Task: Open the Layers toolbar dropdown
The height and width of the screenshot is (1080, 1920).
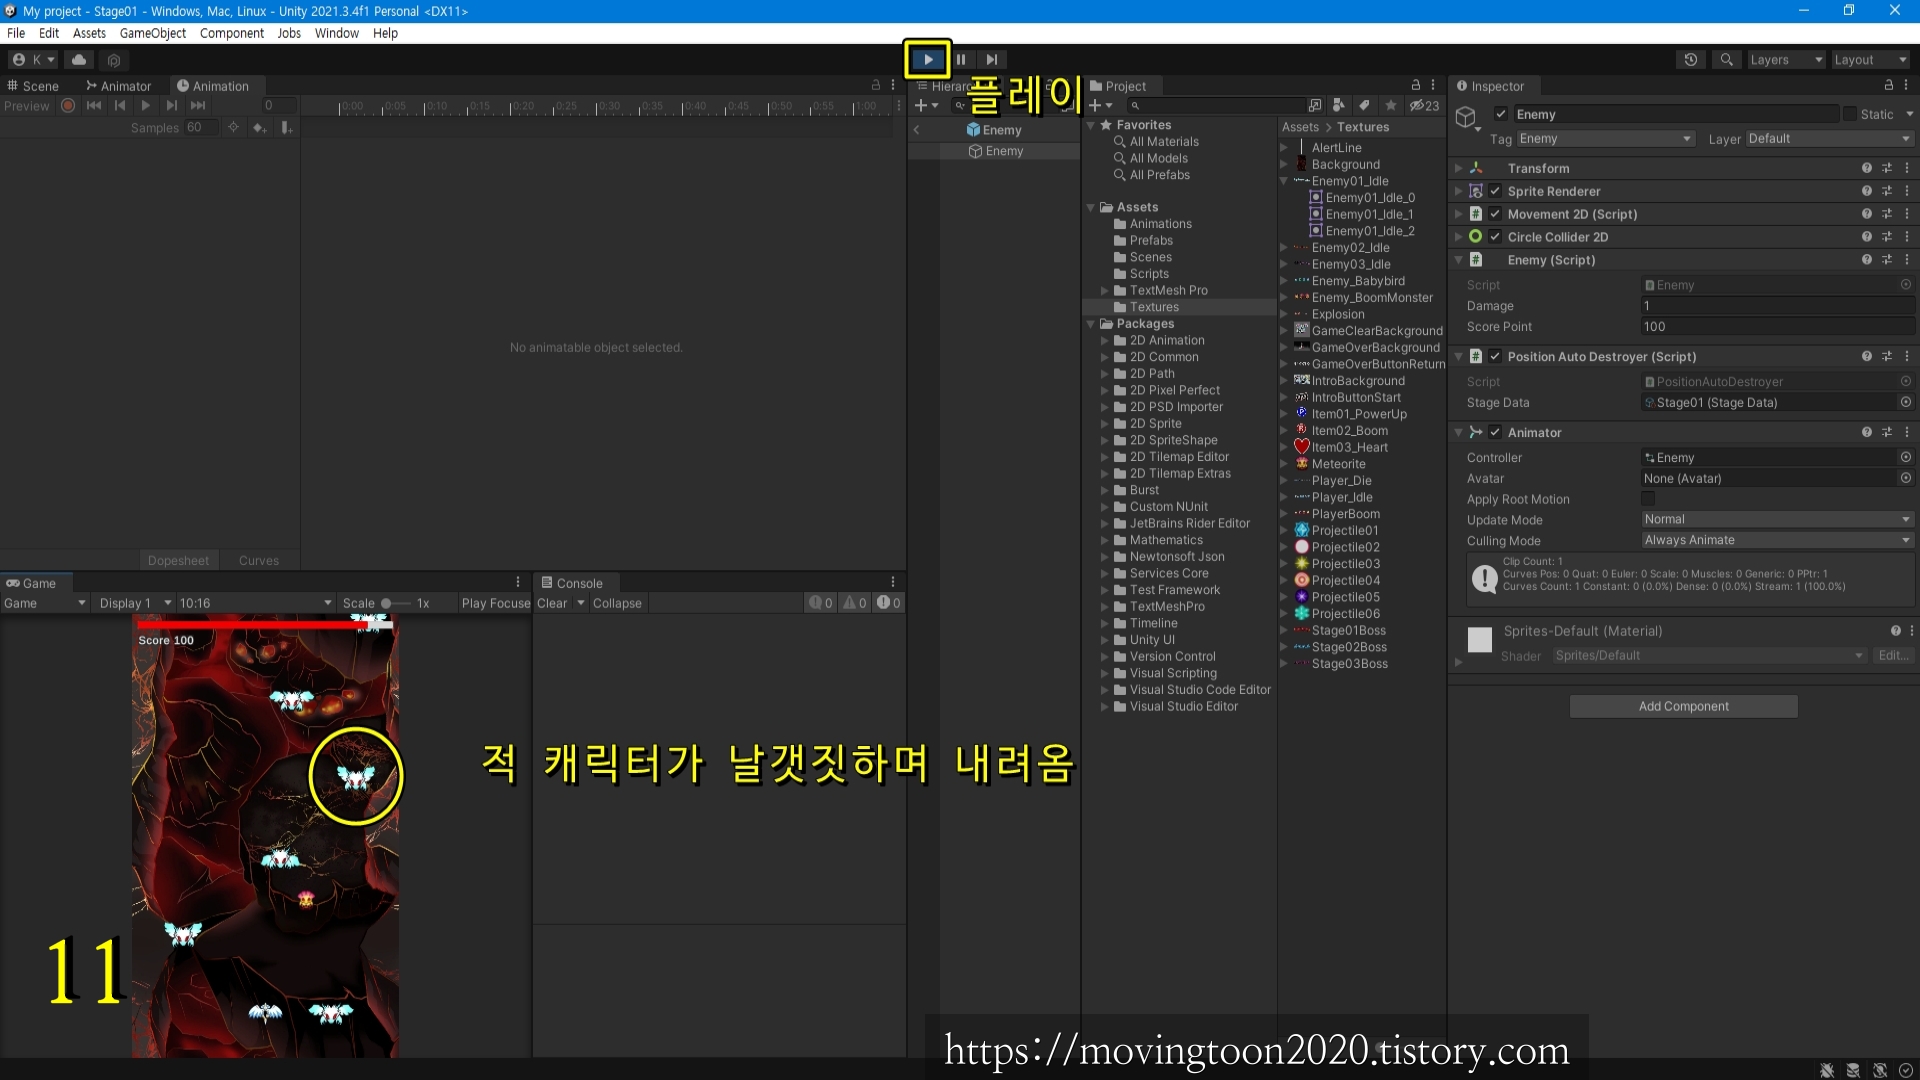Action: [1786, 60]
